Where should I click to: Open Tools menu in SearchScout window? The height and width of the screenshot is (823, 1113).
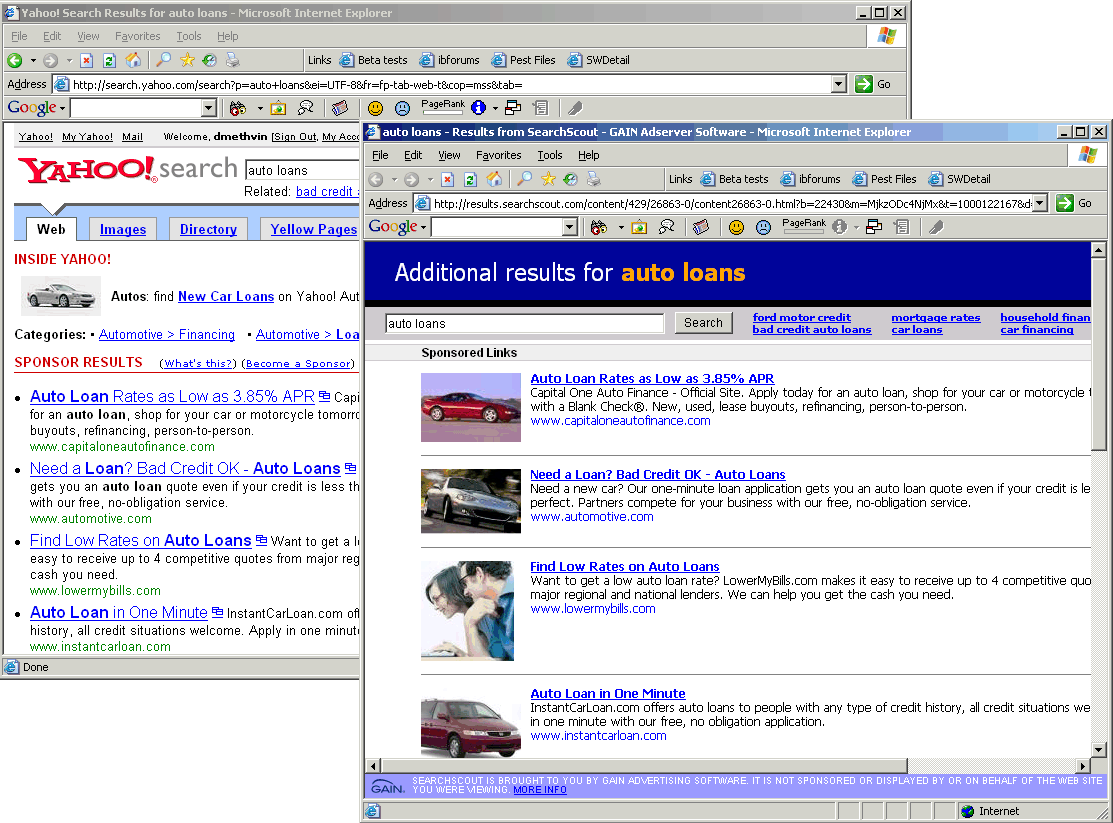point(549,155)
